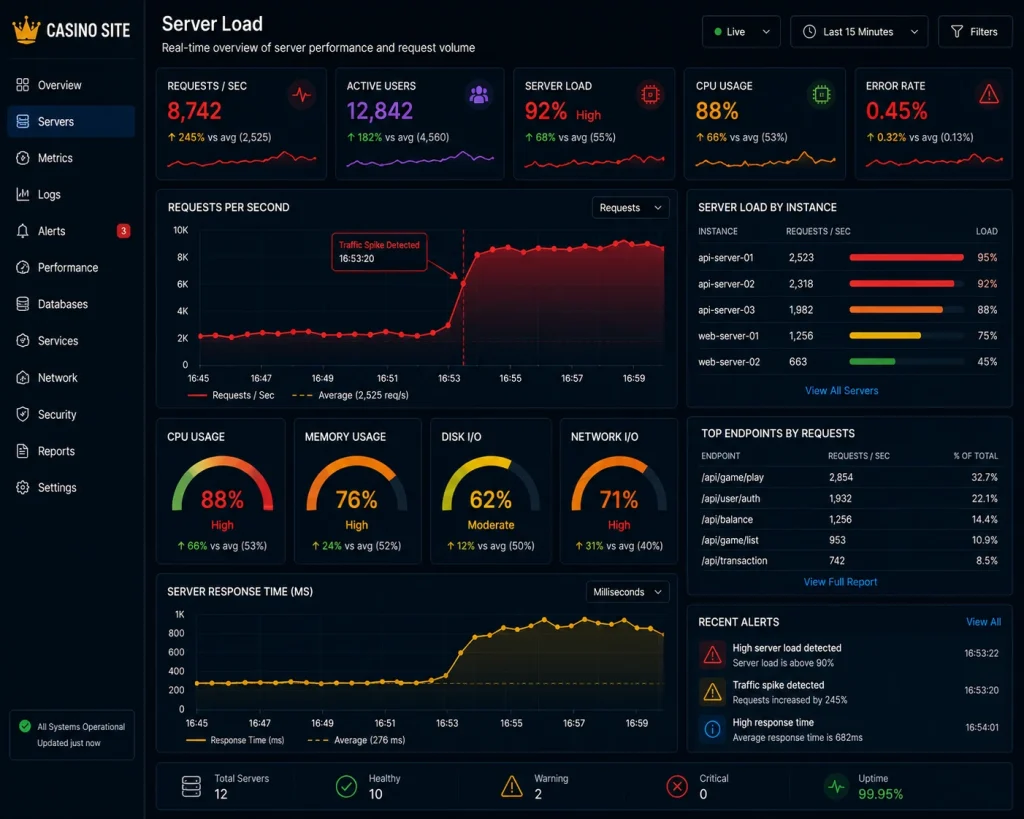Open the Milliseconds unit dropdown

627,592
